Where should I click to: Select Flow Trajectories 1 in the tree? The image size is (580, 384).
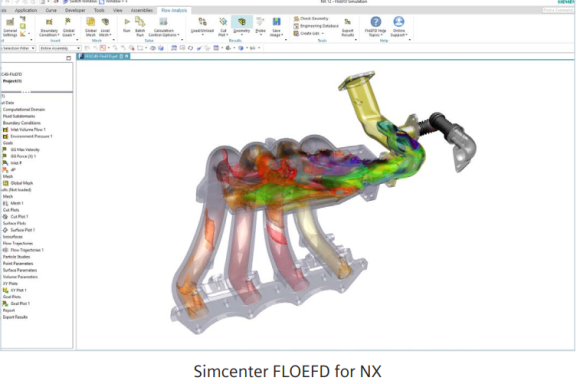point(23,250)
